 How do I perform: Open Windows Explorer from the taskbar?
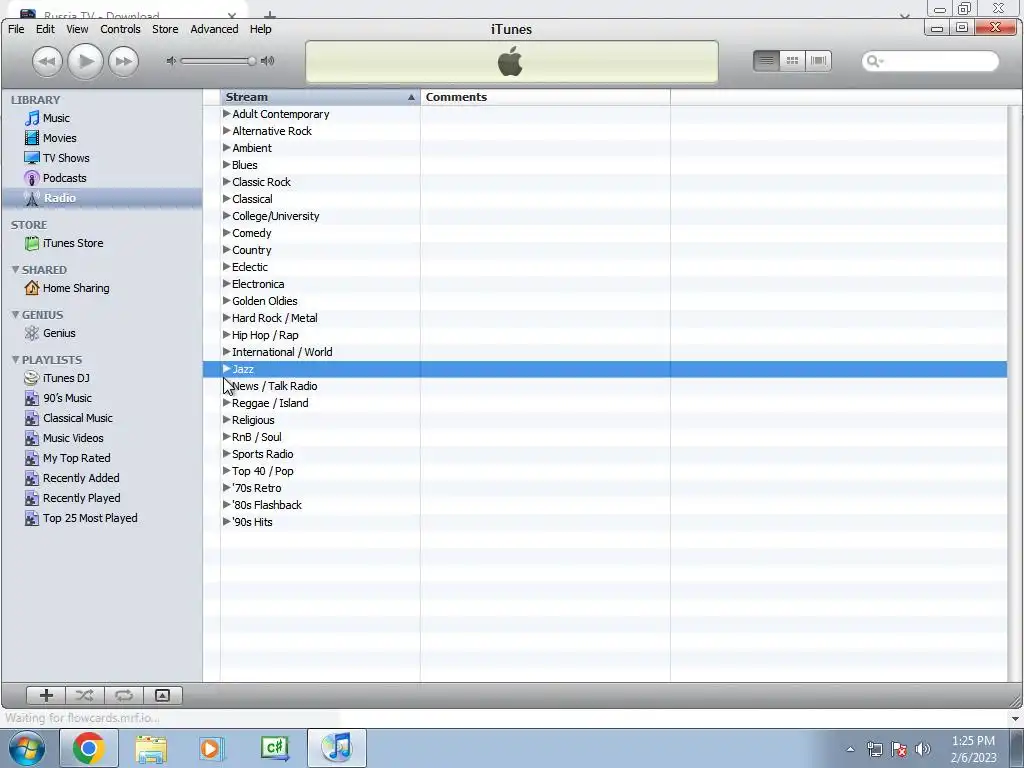pos(151,748)
